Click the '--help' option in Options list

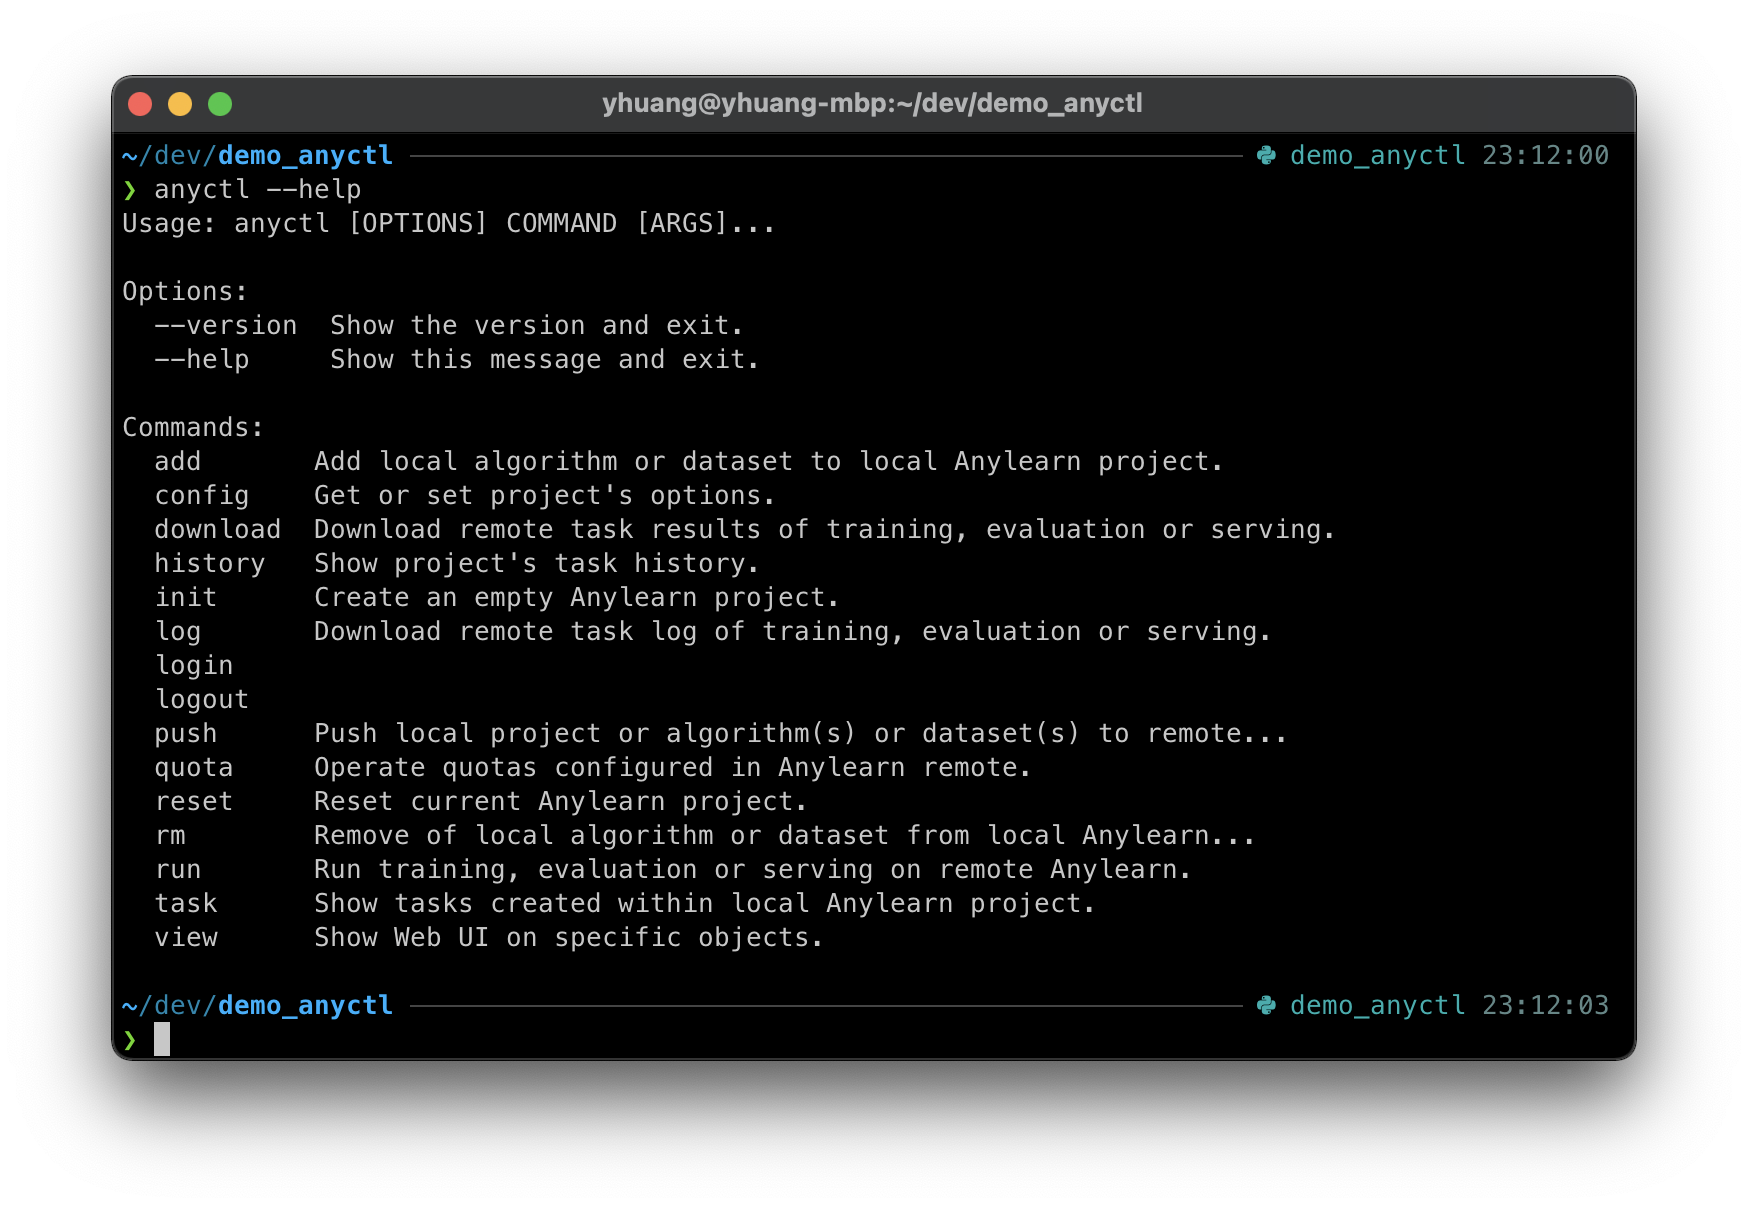tap(202, 359)
